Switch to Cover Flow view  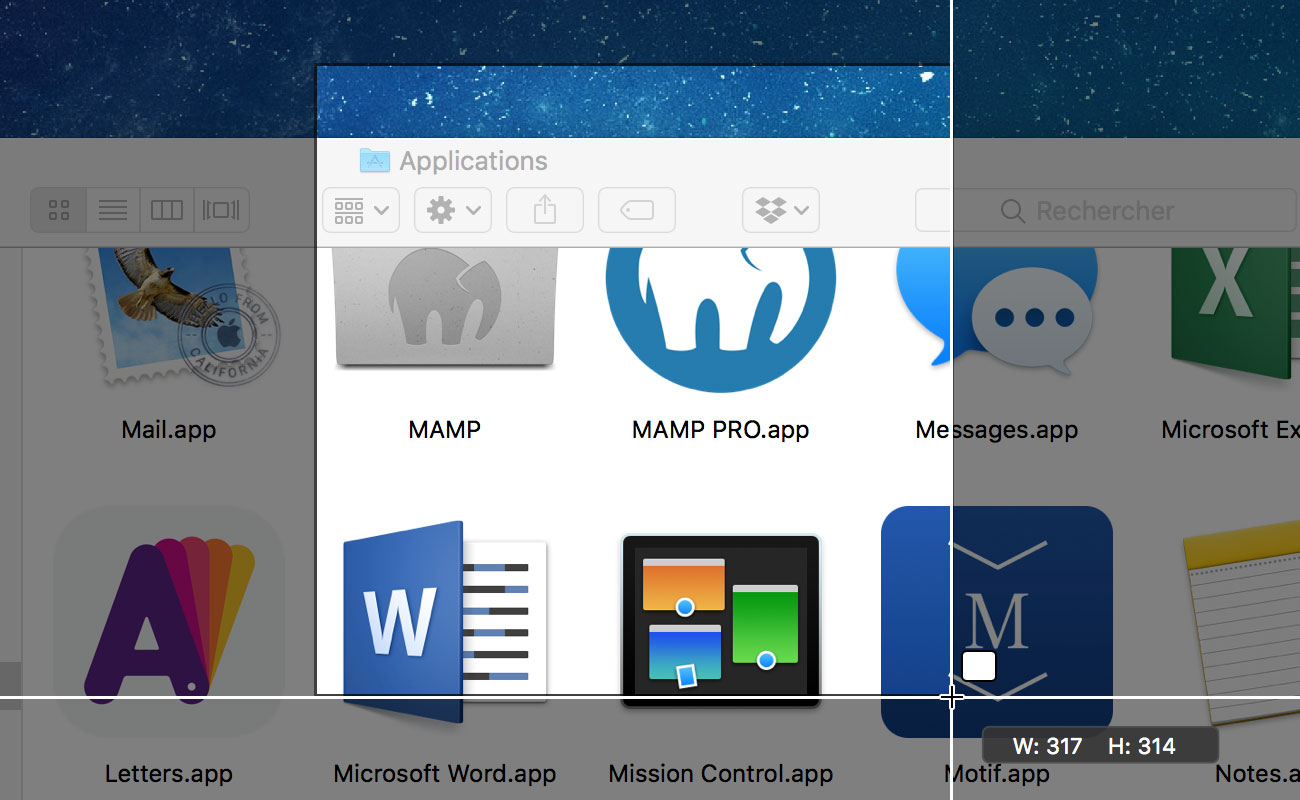(221, 210)
